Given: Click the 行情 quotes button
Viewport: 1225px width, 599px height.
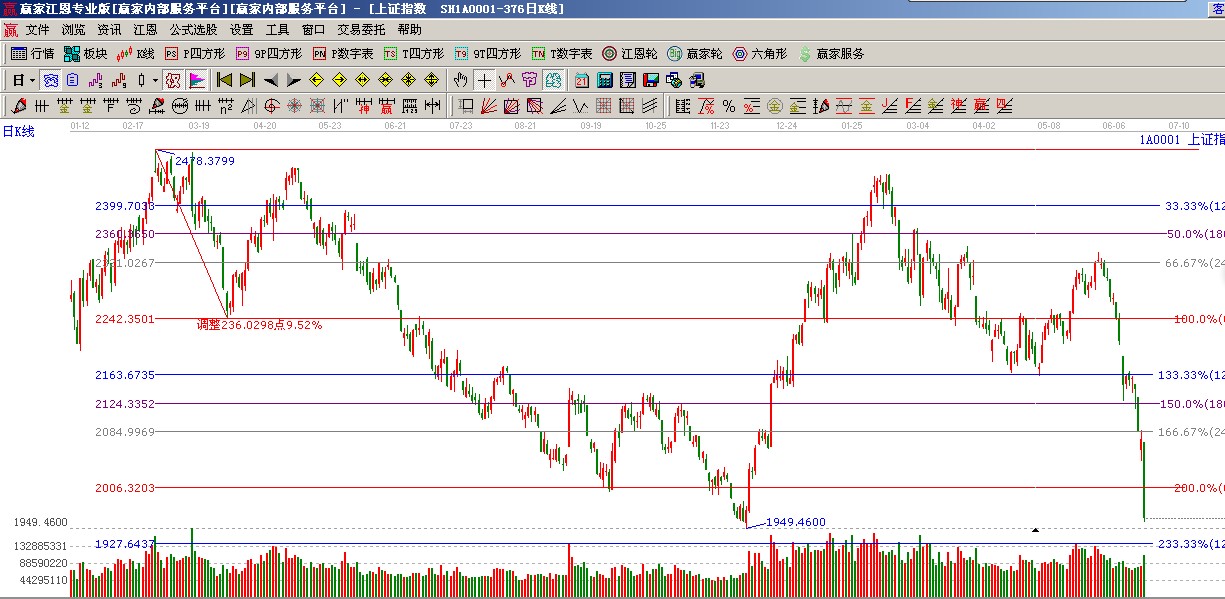Looking at the screenshot, I should (33, 54).
